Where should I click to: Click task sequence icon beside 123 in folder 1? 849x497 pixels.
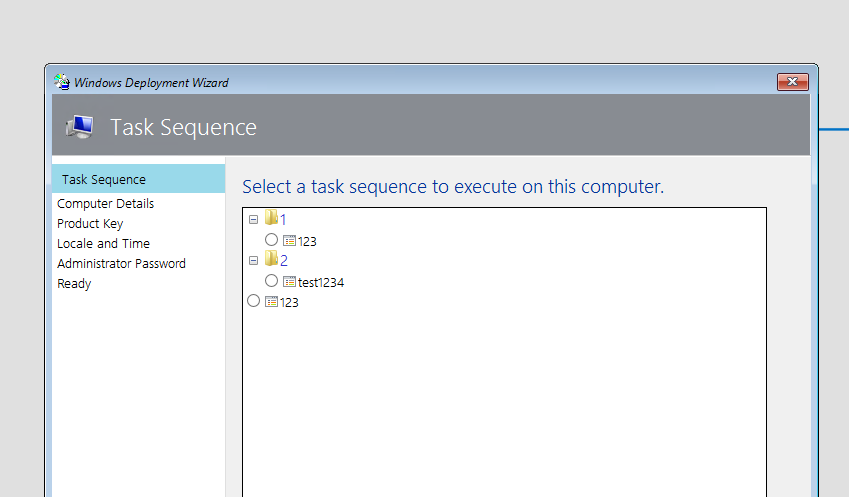[290, 241]
